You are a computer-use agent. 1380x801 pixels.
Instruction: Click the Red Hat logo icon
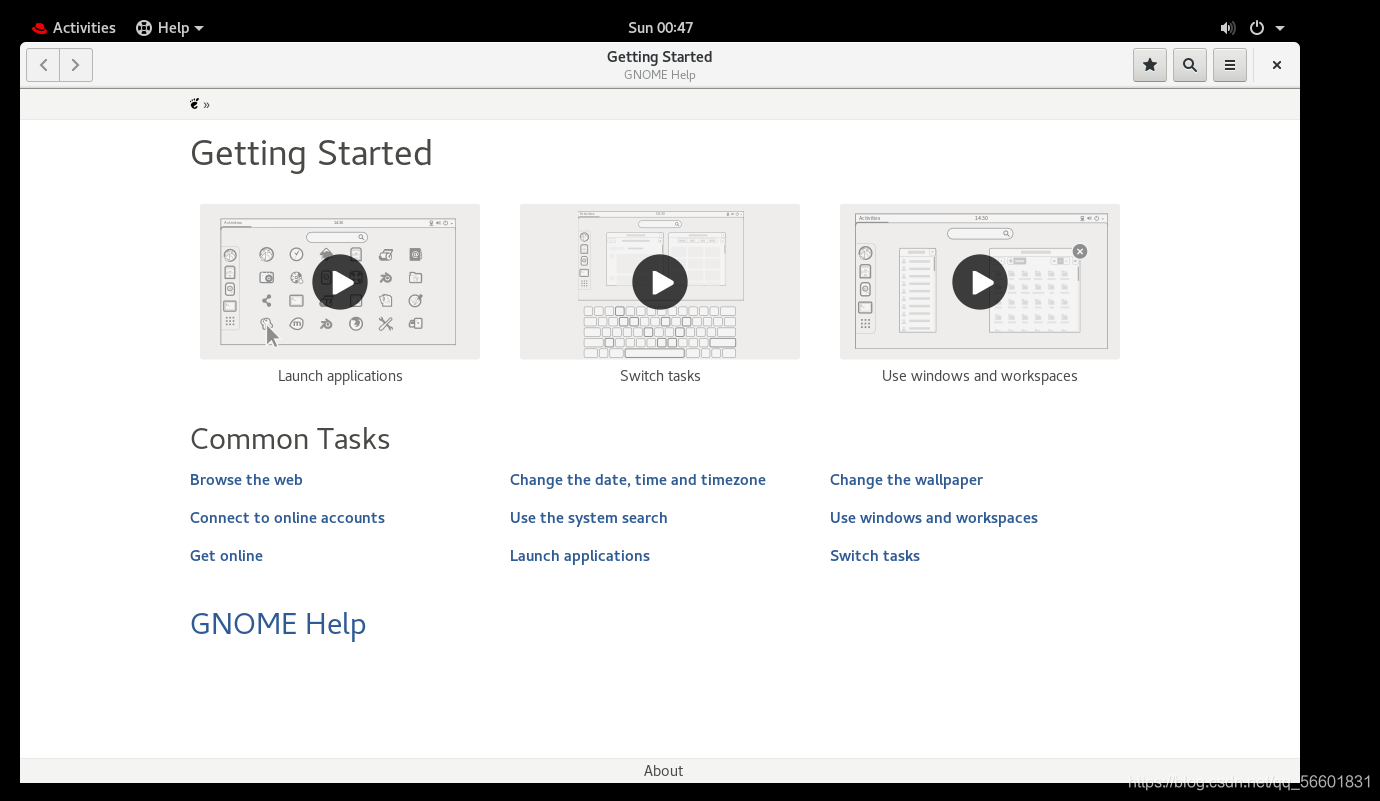(40, 28)
